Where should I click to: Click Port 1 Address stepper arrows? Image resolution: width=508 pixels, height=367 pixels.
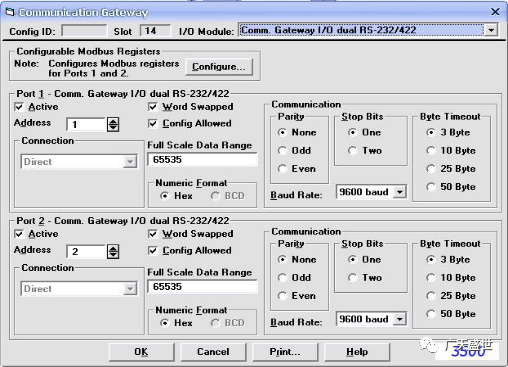pos(113,124)
